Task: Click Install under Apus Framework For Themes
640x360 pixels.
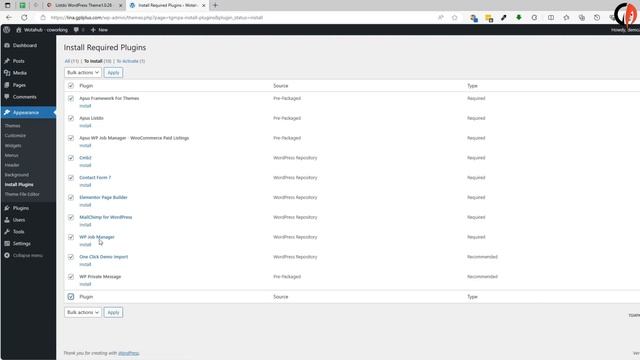Action: 85,106
